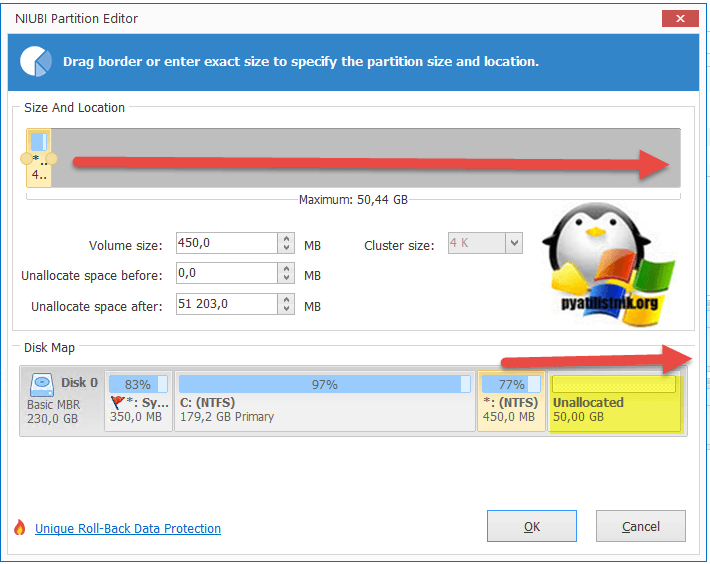Image resolution: width=710 pixels, height=564 pixels.
Task: Select the C: (NTFS) partition
Action: coord(325,401)
